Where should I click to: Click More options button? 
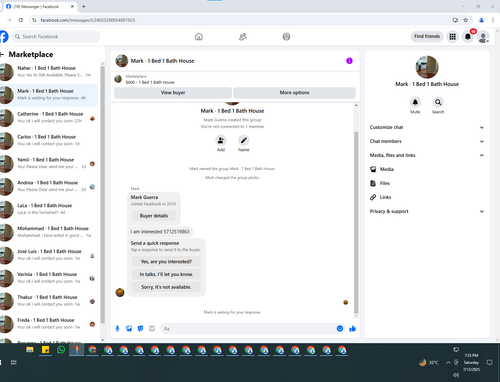point(294,93)
